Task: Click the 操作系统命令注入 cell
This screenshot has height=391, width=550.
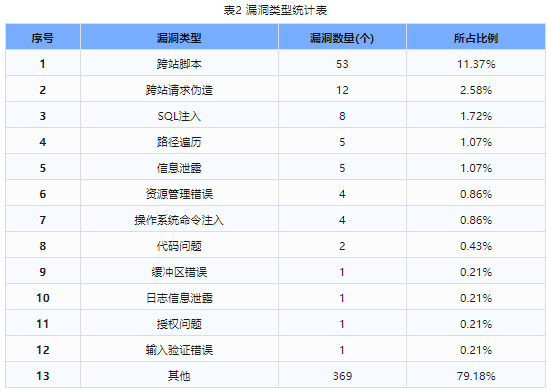Action: pyautogui.click(x=179, y=220)
